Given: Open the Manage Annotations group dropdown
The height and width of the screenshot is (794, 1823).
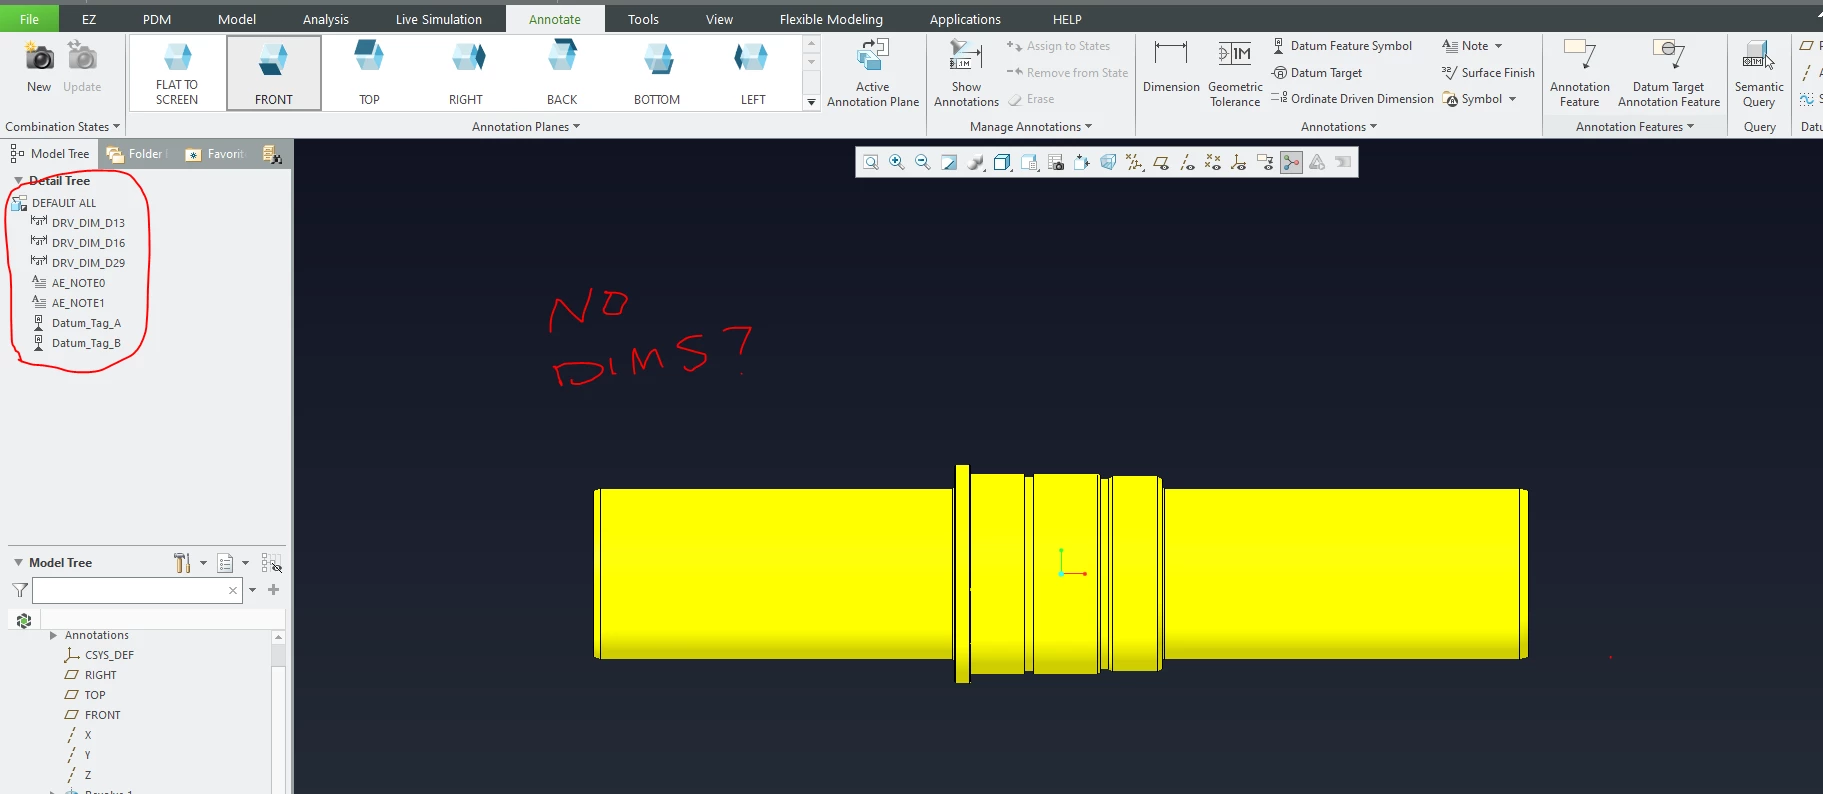Looking at the screenshot, I should point(1031,127).
